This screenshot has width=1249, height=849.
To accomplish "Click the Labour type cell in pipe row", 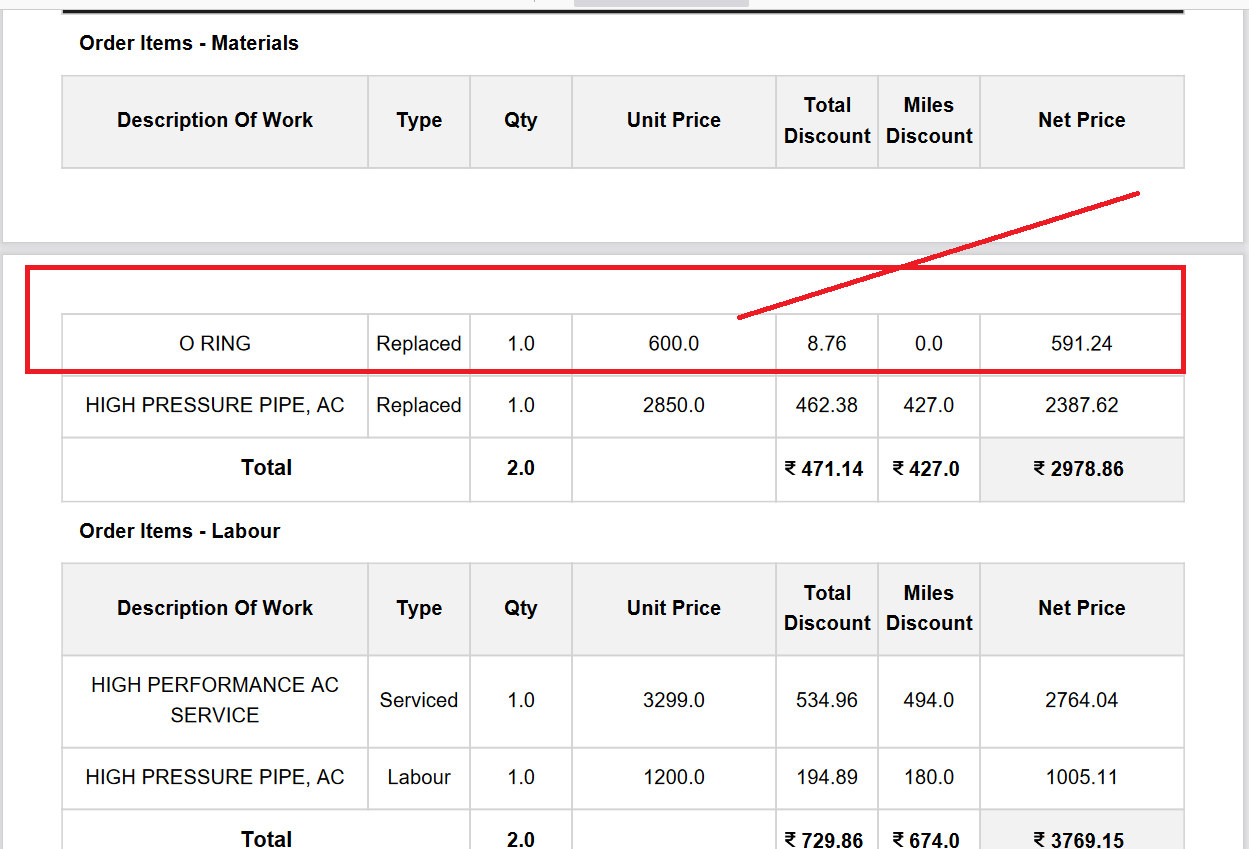I will (418, 778).
